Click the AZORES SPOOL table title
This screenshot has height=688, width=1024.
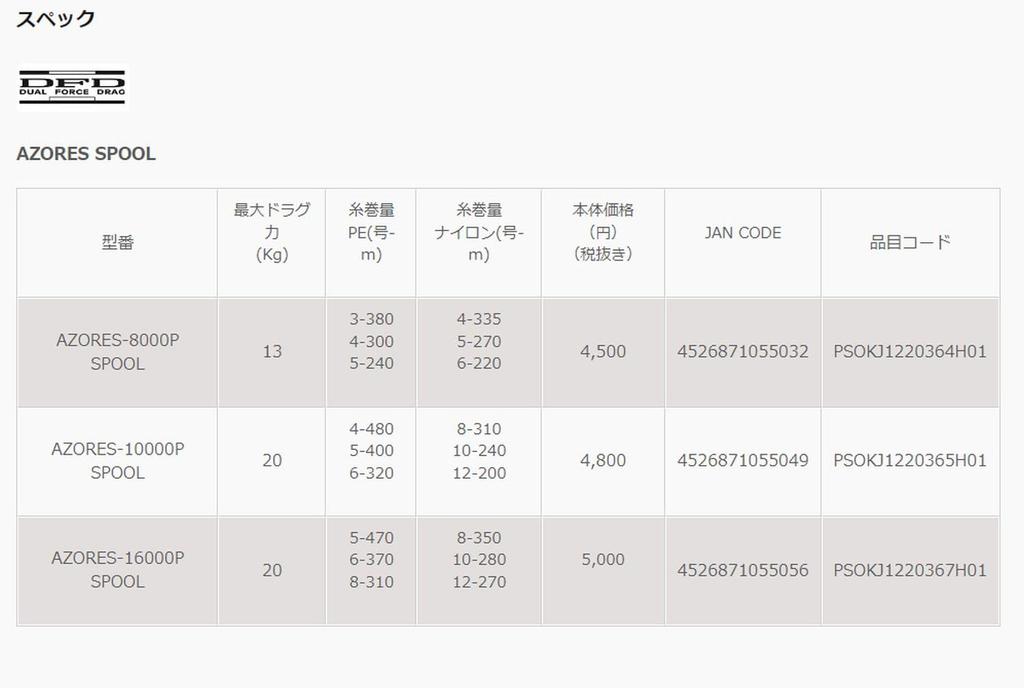point(86,154)
